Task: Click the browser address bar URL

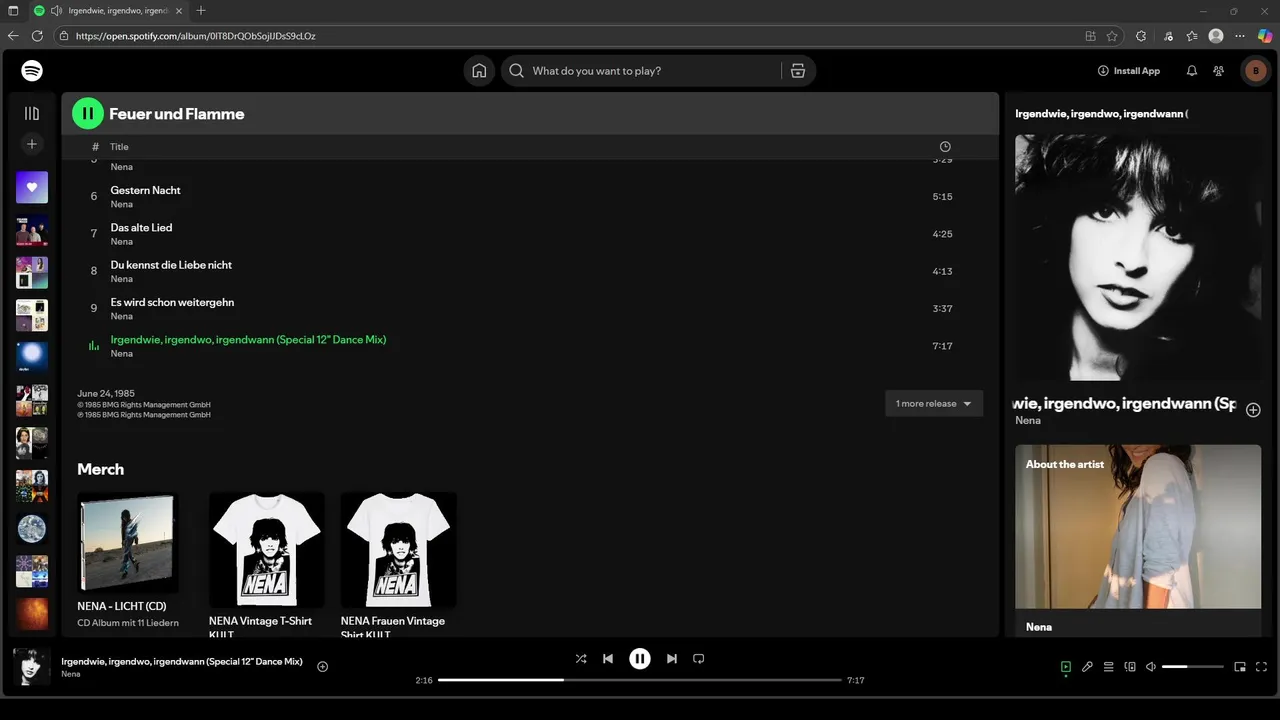Action: [196, 36]
